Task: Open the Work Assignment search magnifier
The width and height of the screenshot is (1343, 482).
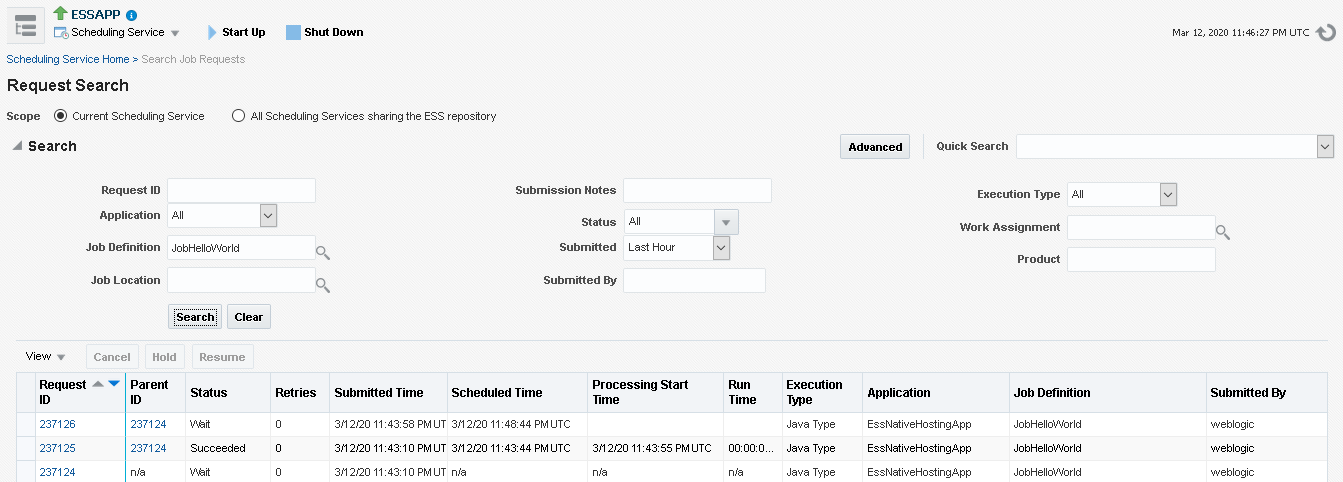Action: point(1223,233)
